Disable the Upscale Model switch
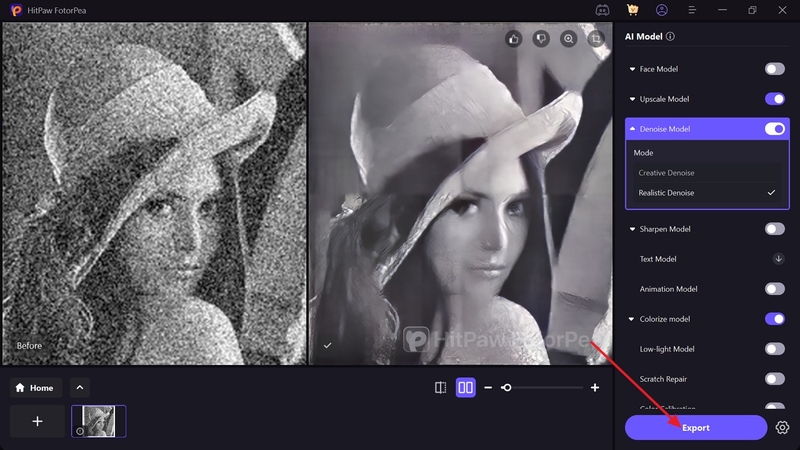This screenshot has width=800, height=450. tap(774, 99)
